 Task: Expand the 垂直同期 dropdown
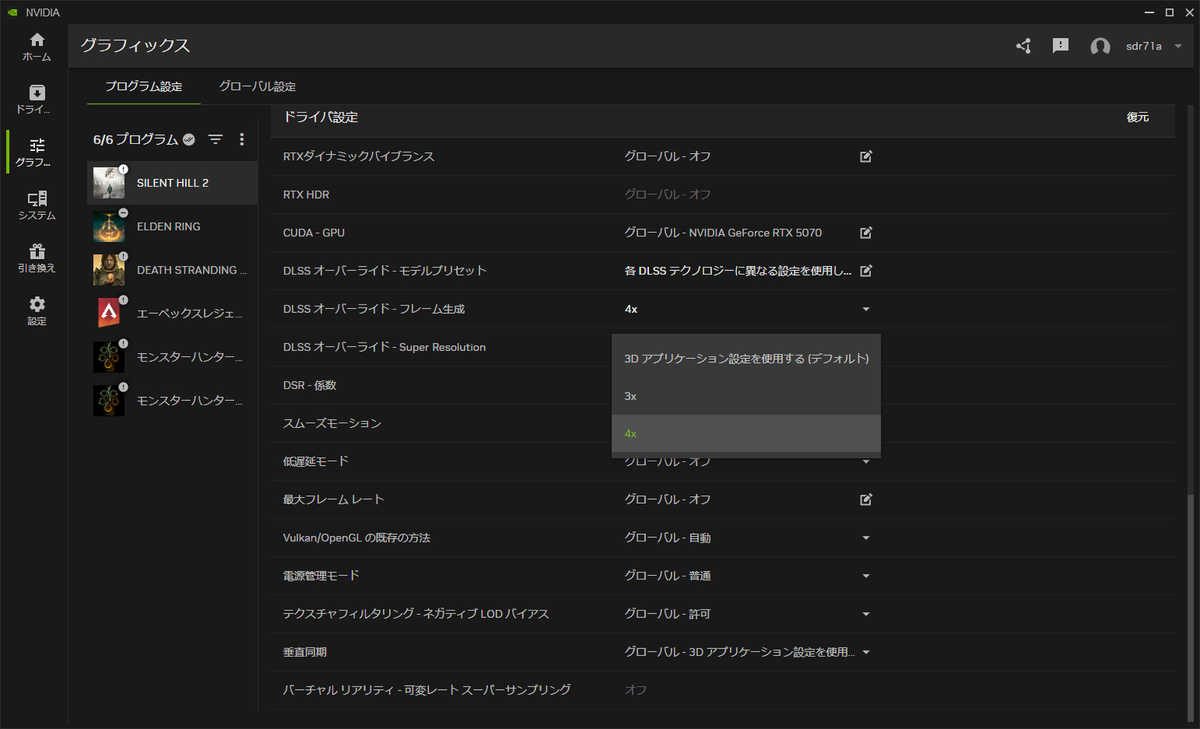866,652
